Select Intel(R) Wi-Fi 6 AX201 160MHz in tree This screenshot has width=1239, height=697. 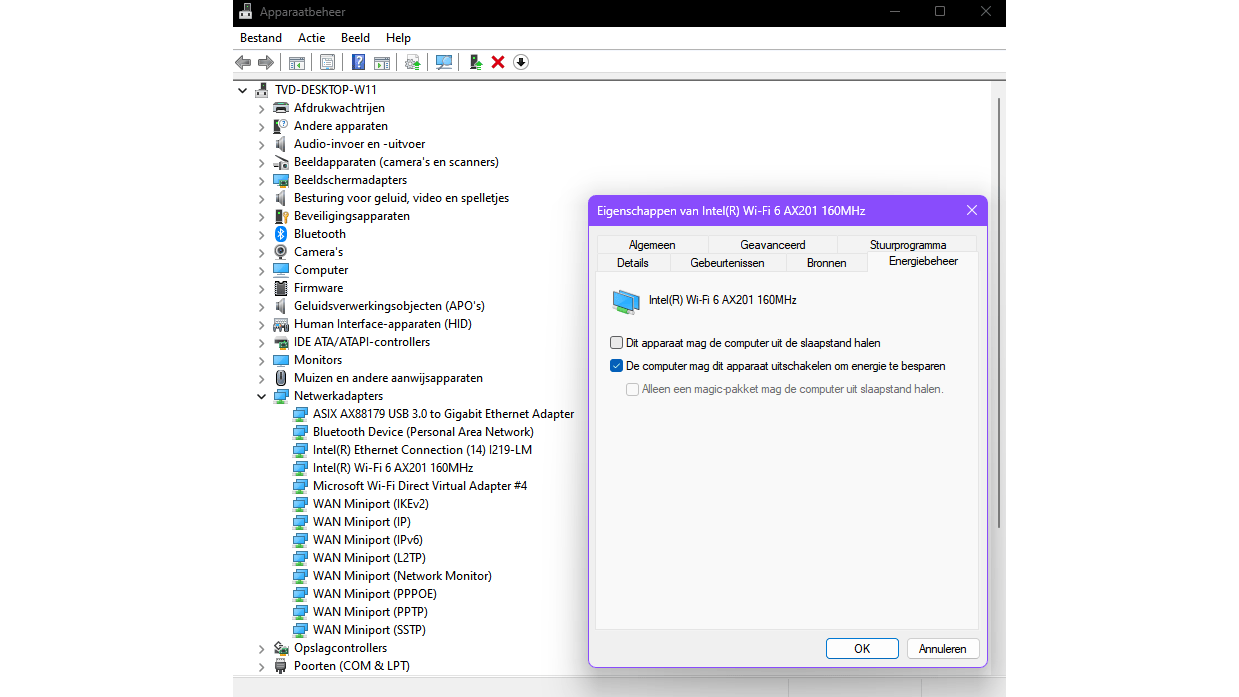[x=393, y=468]
